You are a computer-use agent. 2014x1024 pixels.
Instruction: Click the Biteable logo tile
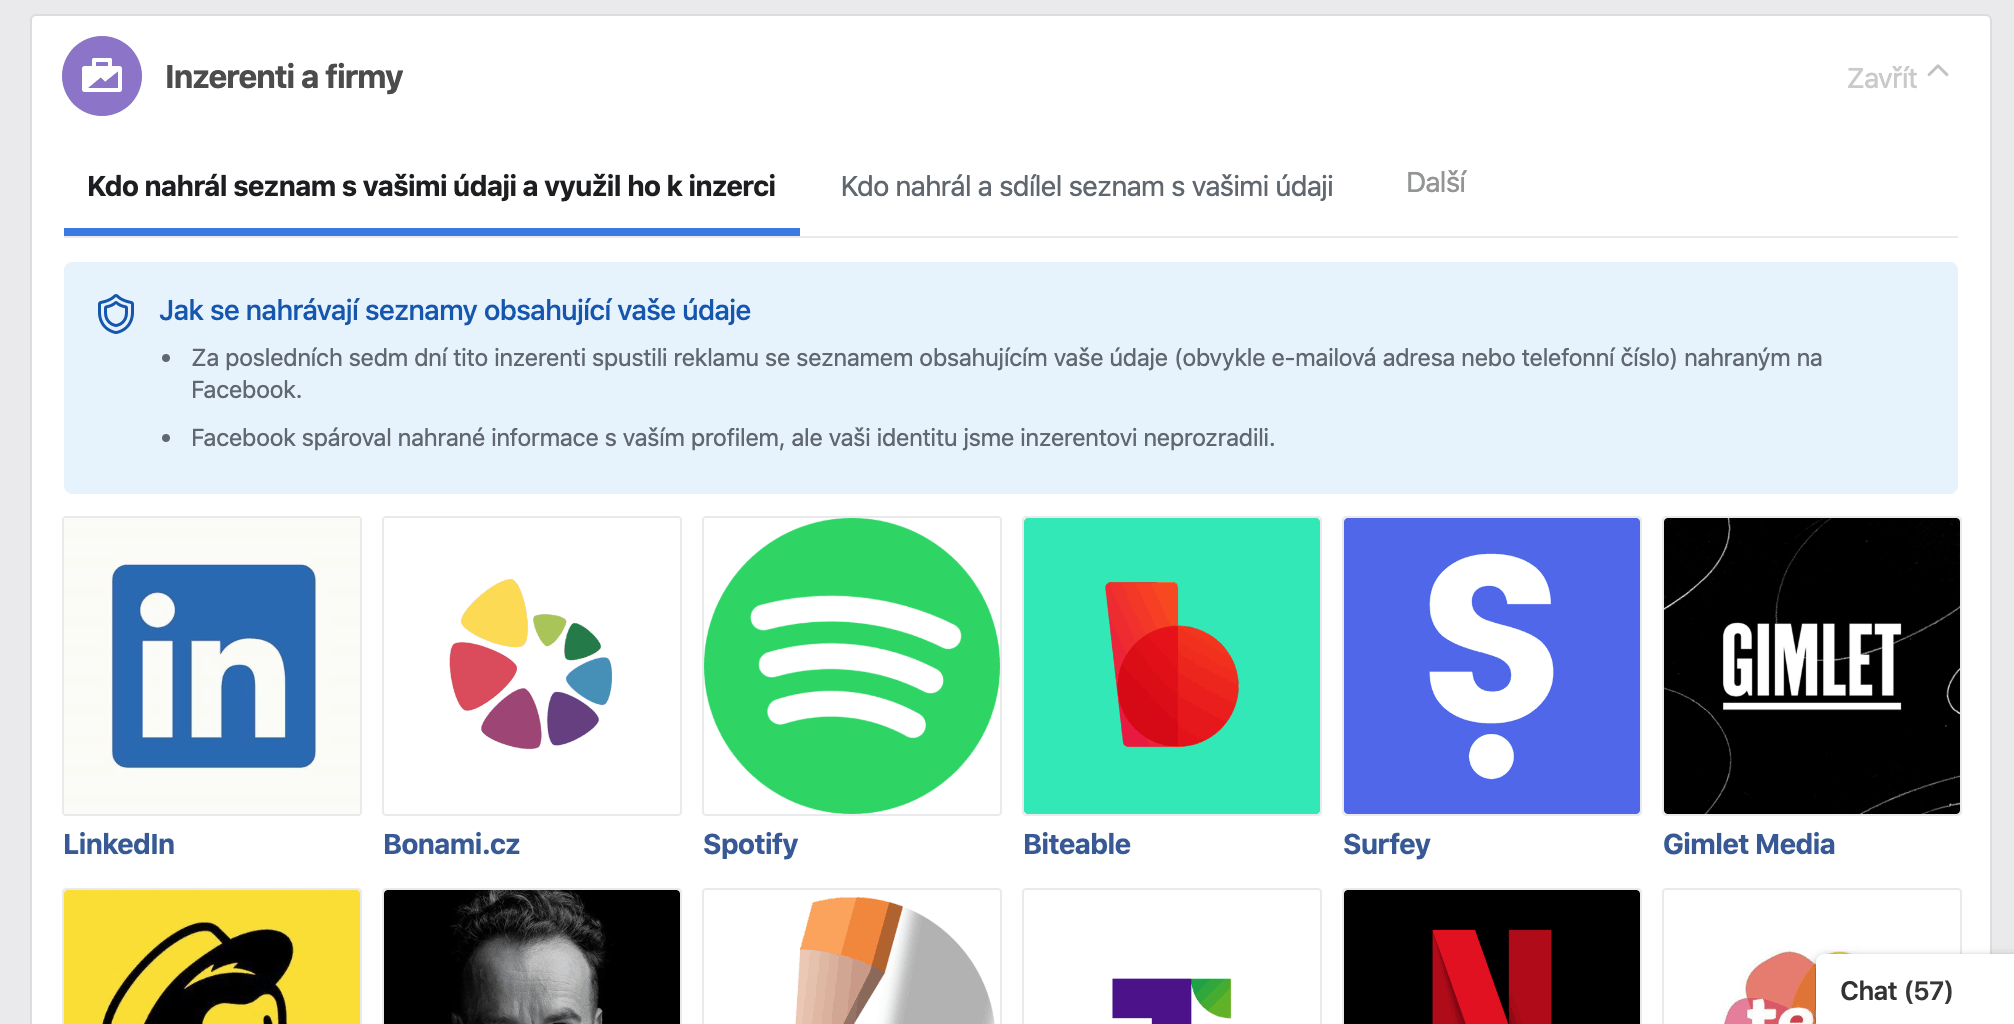[x=1172, y=666]
